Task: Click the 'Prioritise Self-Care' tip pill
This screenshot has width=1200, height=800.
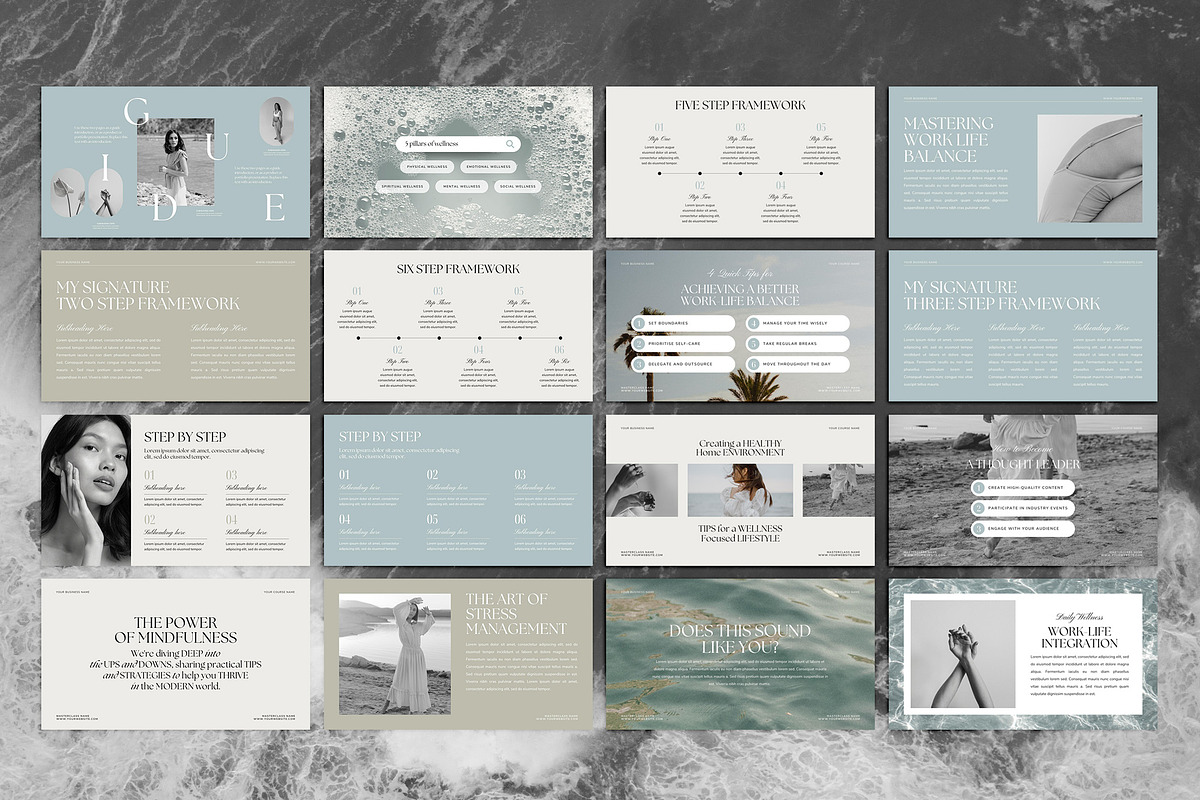Action: point(685,344)
